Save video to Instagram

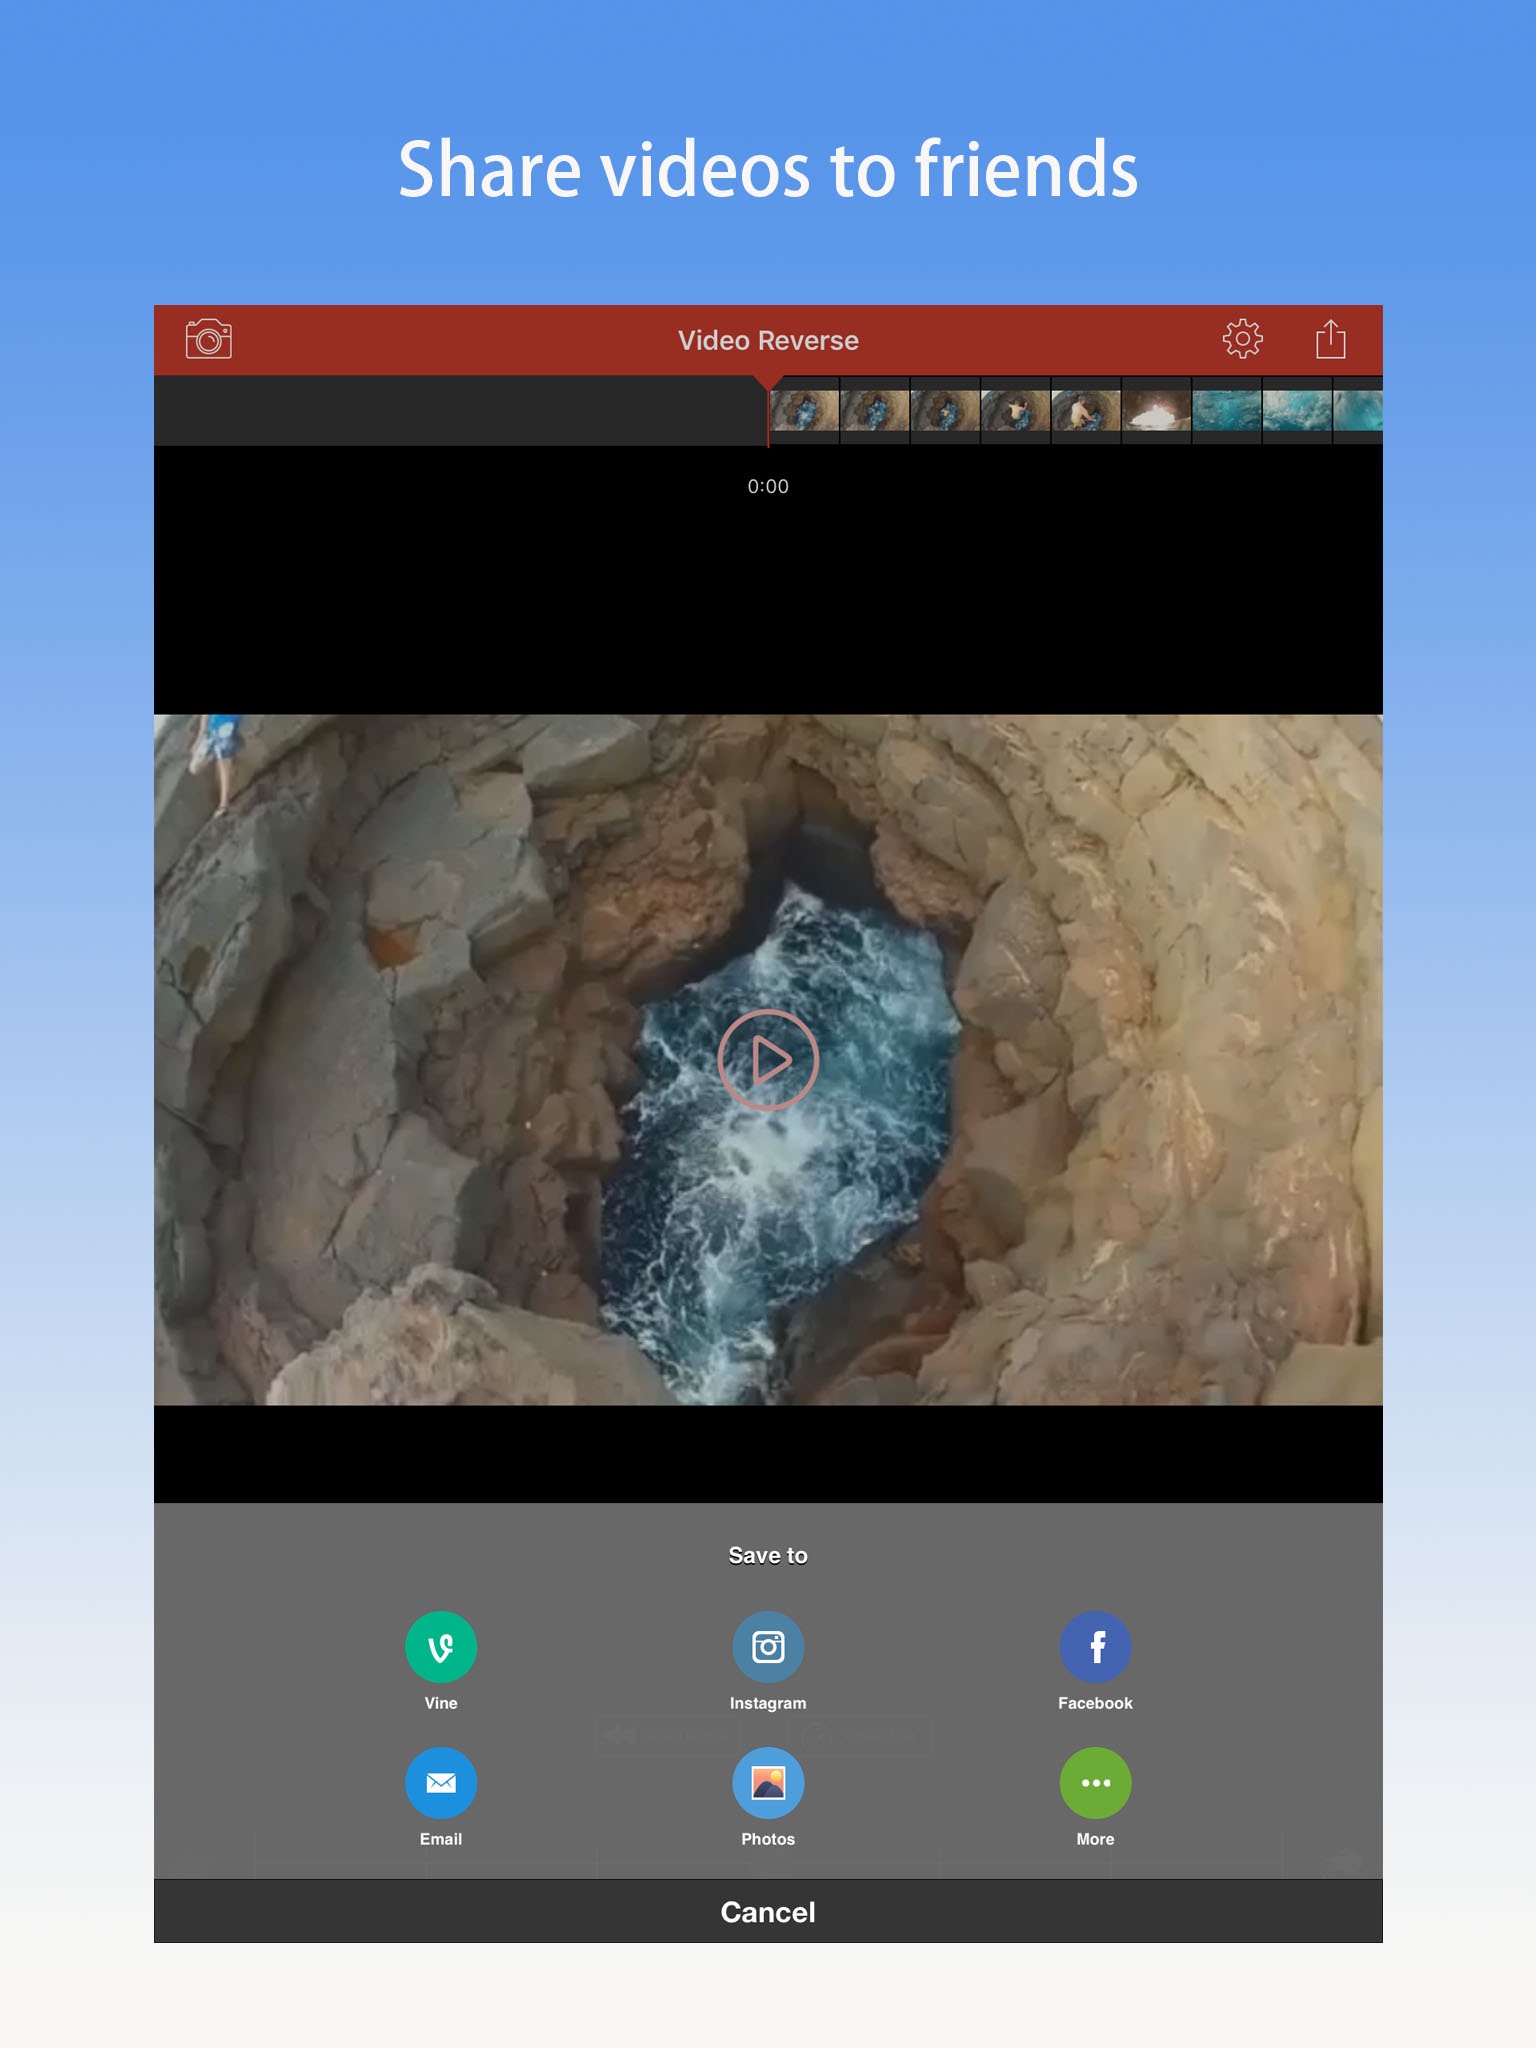pyautogui.click(x=768, y=1647)
